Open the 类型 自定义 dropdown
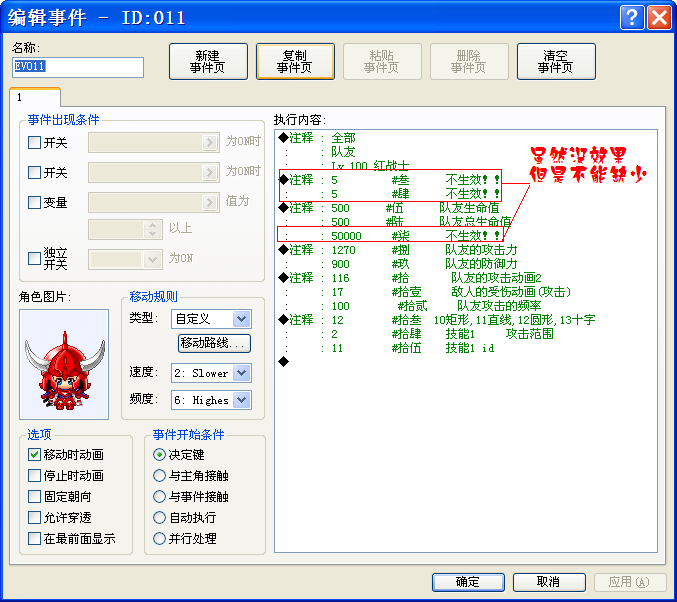This screenshot has height=602, width=677. coord(212,319)
